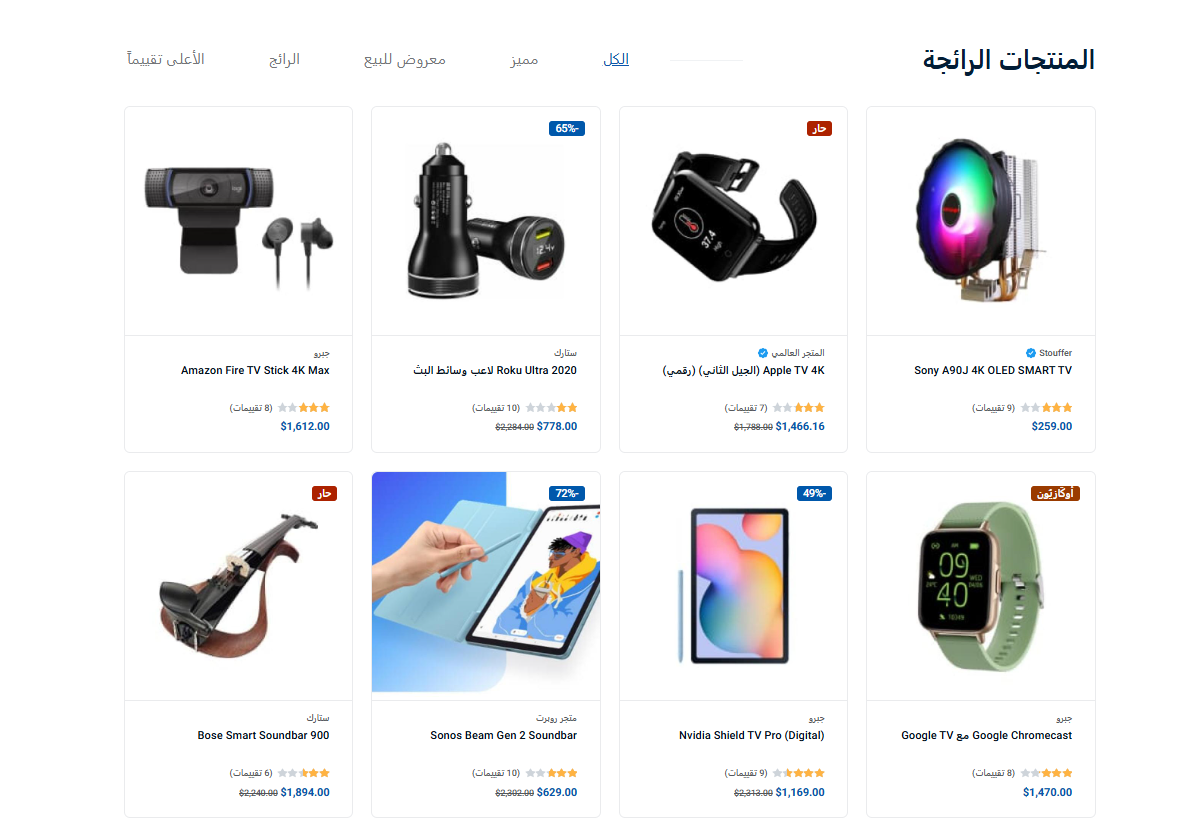This screenshot has height=828, width=1203.
Task: Click the -65% discount badge on Roku Ultra
Action: (x=566, y=128)
